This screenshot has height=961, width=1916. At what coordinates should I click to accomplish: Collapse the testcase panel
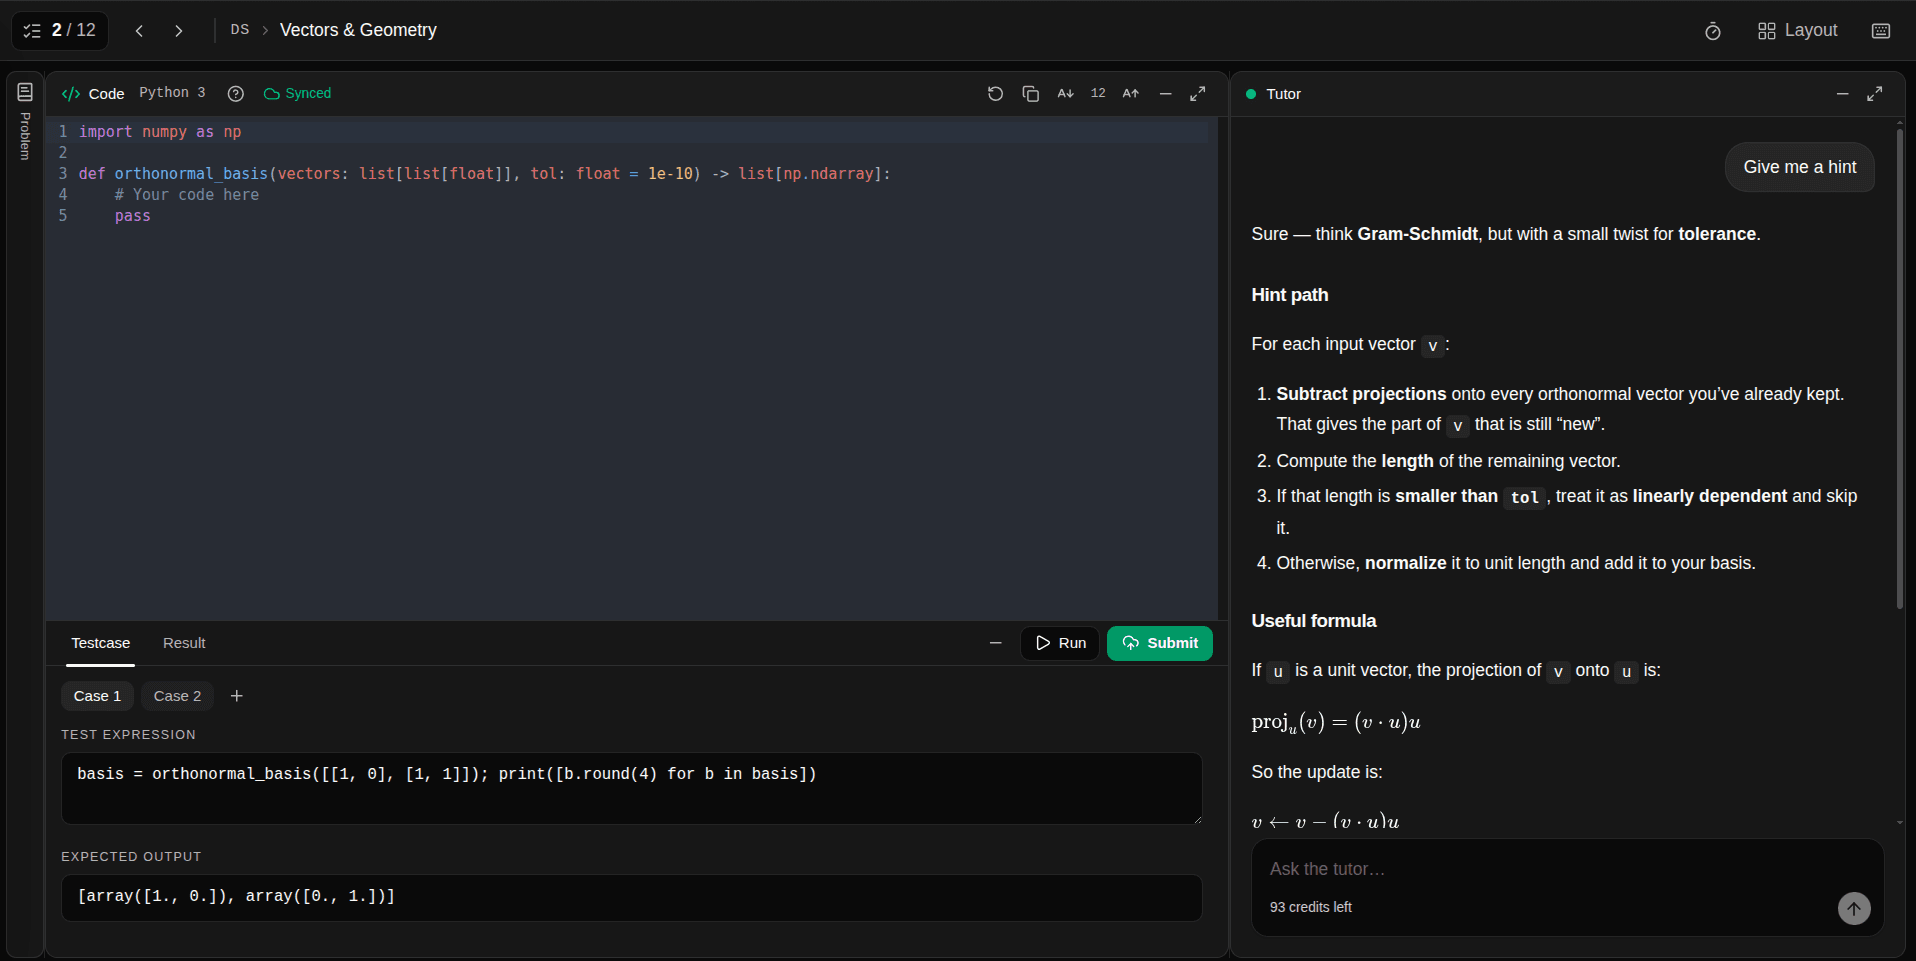point(995,643)
